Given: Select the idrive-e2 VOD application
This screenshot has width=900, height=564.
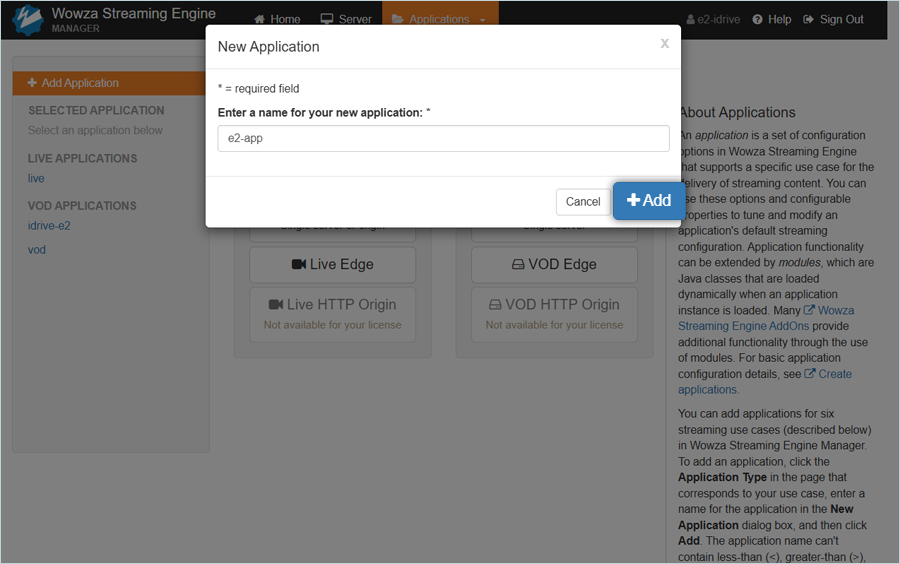Looking at the screenshot, I should (49, 226).
